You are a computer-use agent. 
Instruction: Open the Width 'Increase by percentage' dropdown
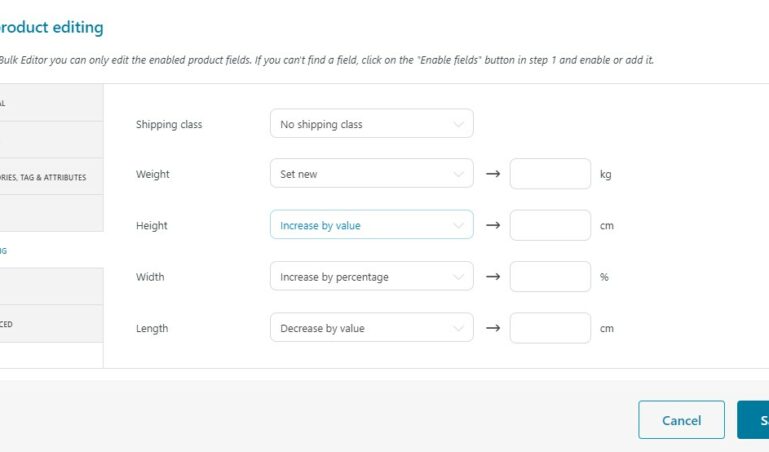[372, 276]
